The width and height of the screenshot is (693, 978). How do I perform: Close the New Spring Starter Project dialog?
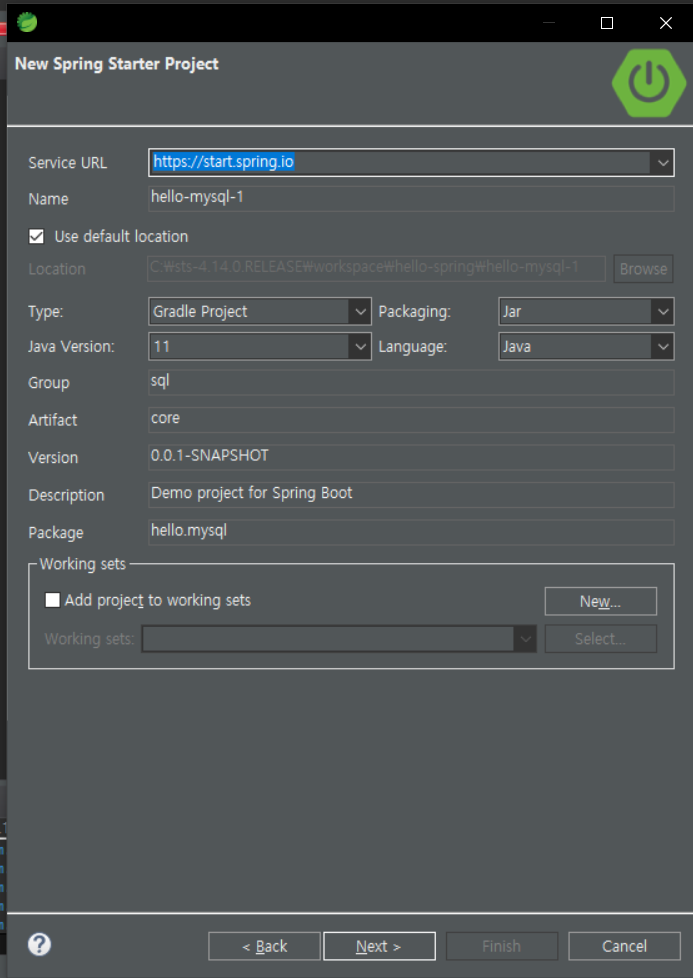[666, 23]
